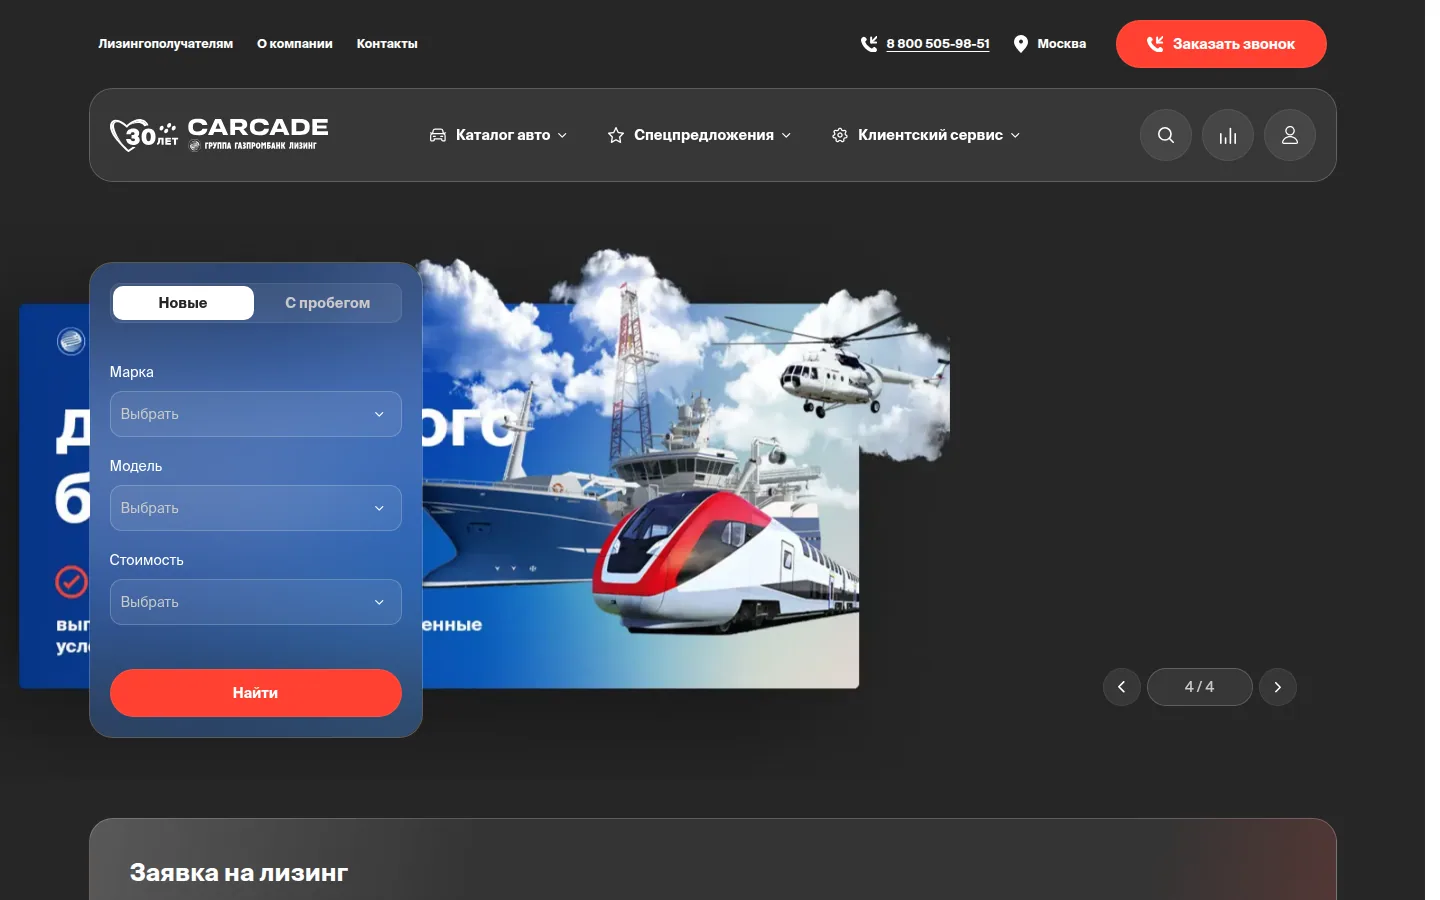Expand Клиентский сервис menu
1440x900 pixels.
[x=927, y=135]
